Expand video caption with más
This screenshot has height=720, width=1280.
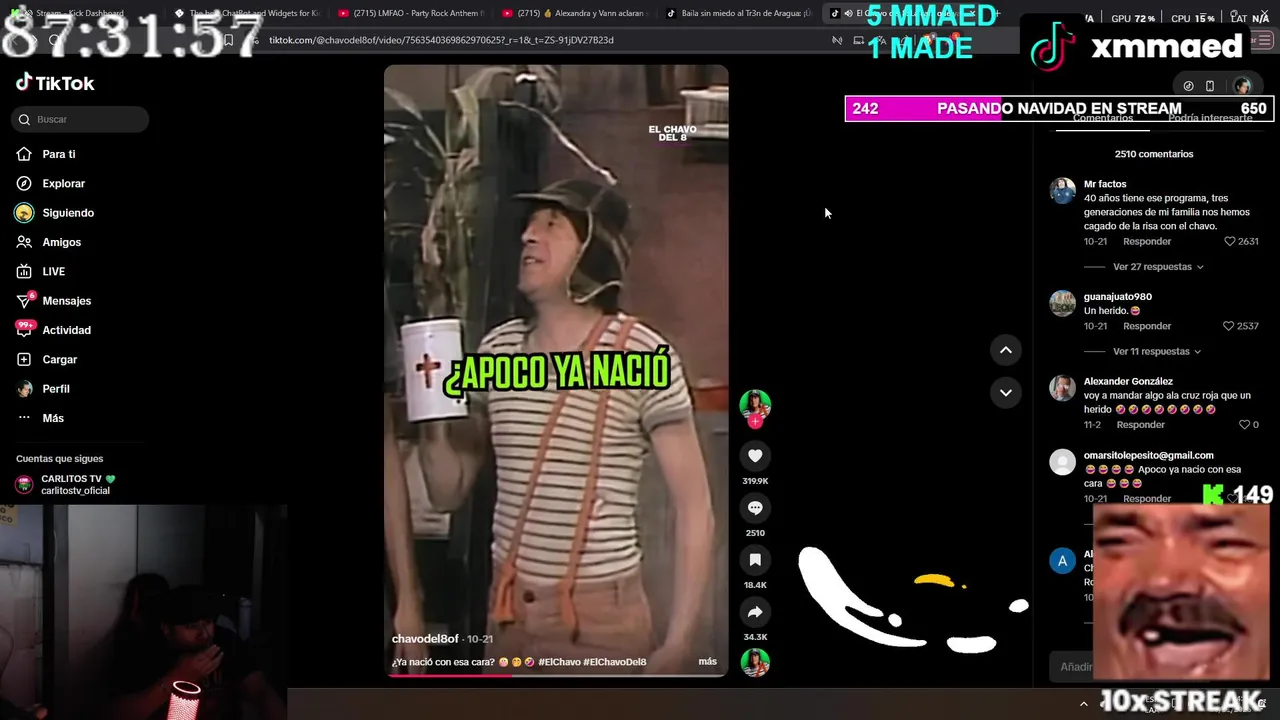[708, 662]
